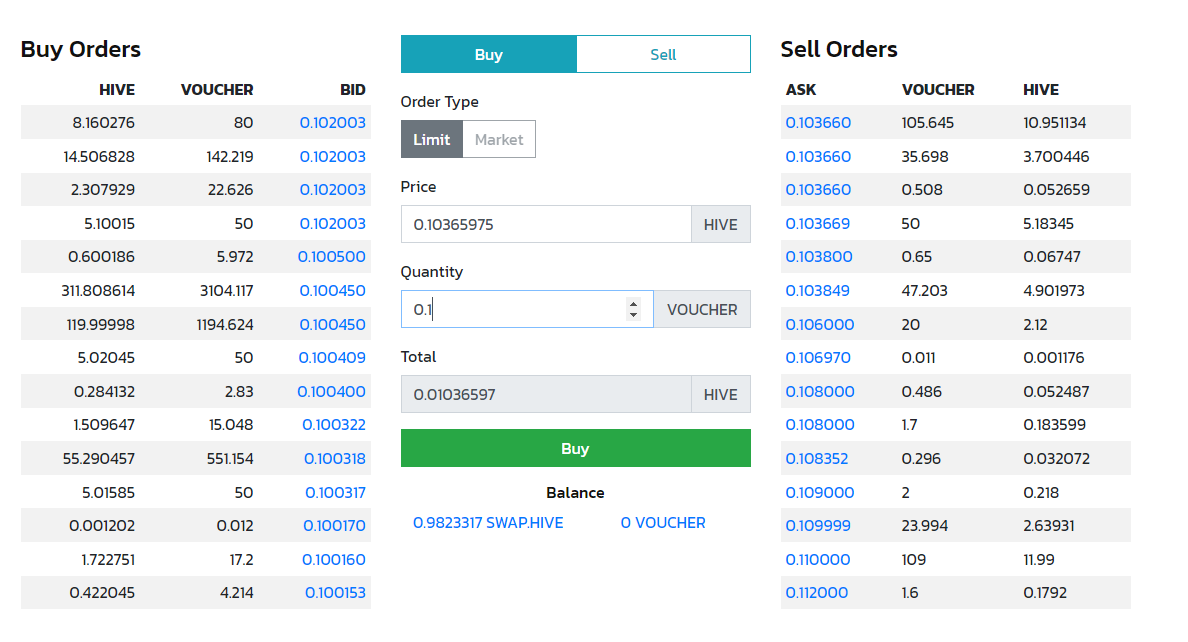This screenshot has width=1188, height=642.
Task: Click the 0.100500 bid price
Action: pyautogui.click(x=332, y=257)
